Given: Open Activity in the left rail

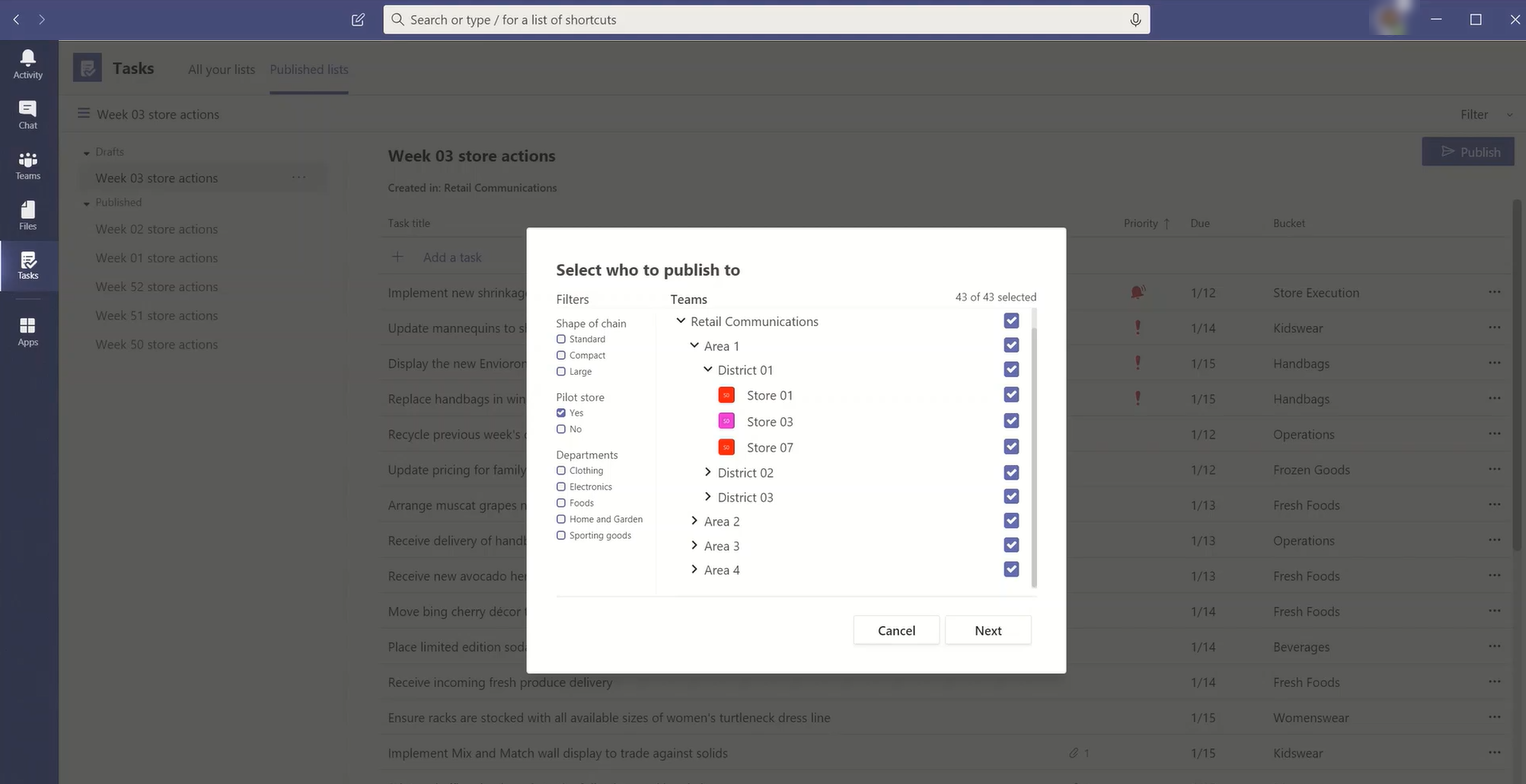Looking at the screenshot, I should (28, 64).
